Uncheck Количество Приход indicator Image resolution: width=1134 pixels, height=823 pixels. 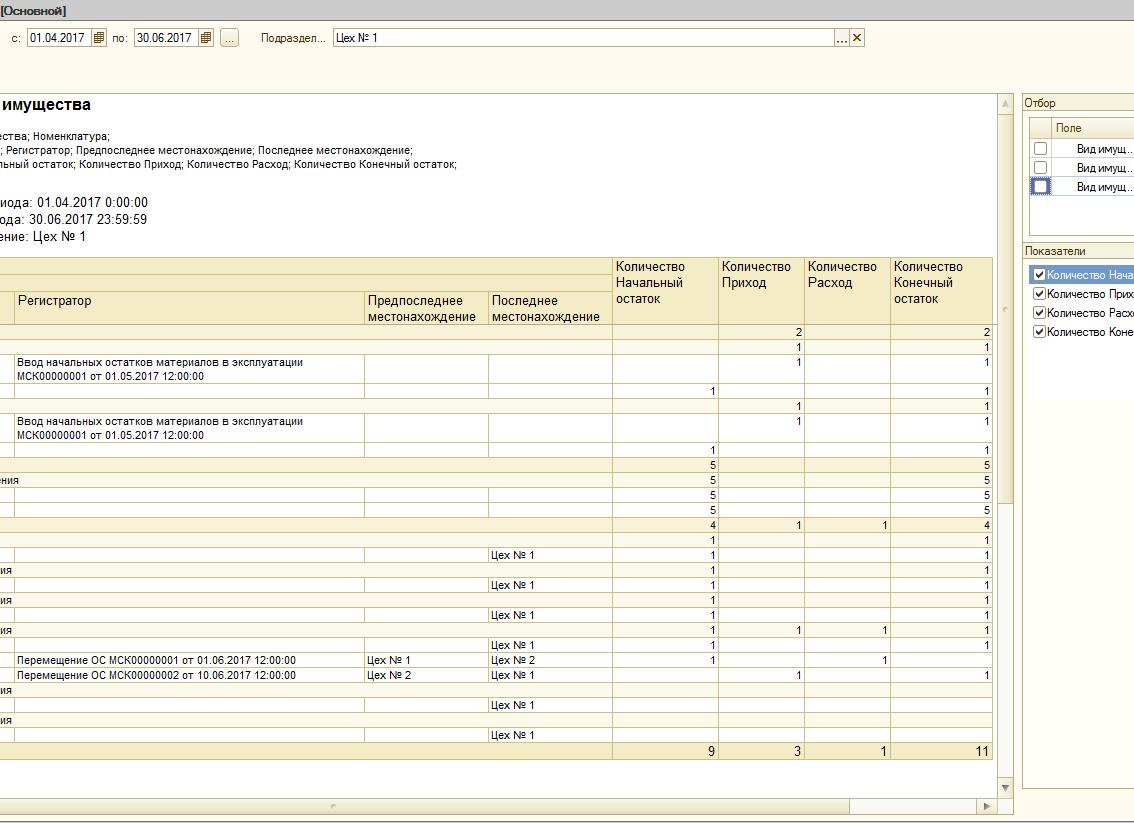tap(1039, 294)
